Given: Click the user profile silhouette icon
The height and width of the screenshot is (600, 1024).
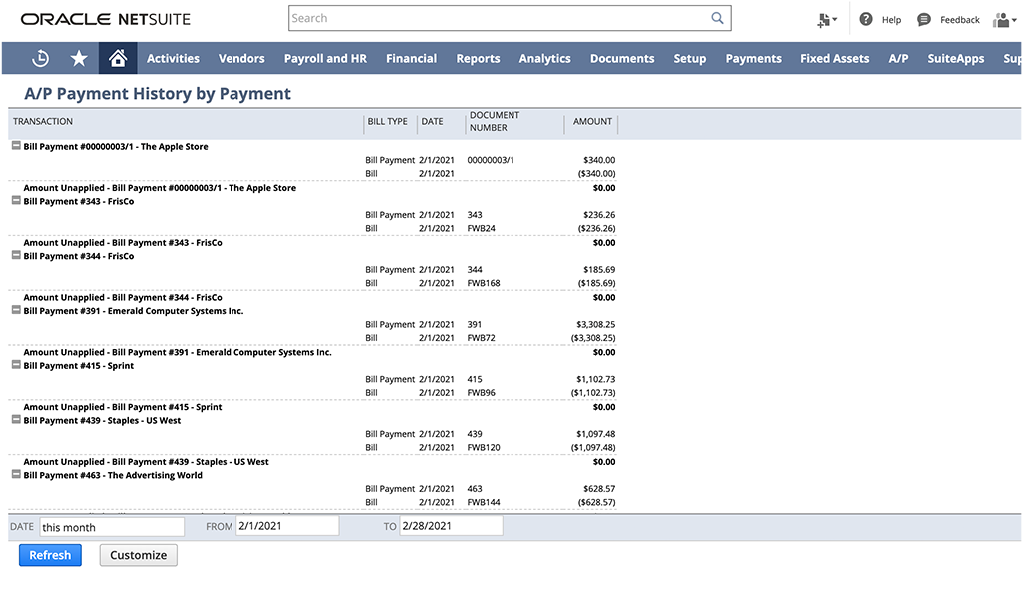Looking at the screenshot, I should point(1002,18).
